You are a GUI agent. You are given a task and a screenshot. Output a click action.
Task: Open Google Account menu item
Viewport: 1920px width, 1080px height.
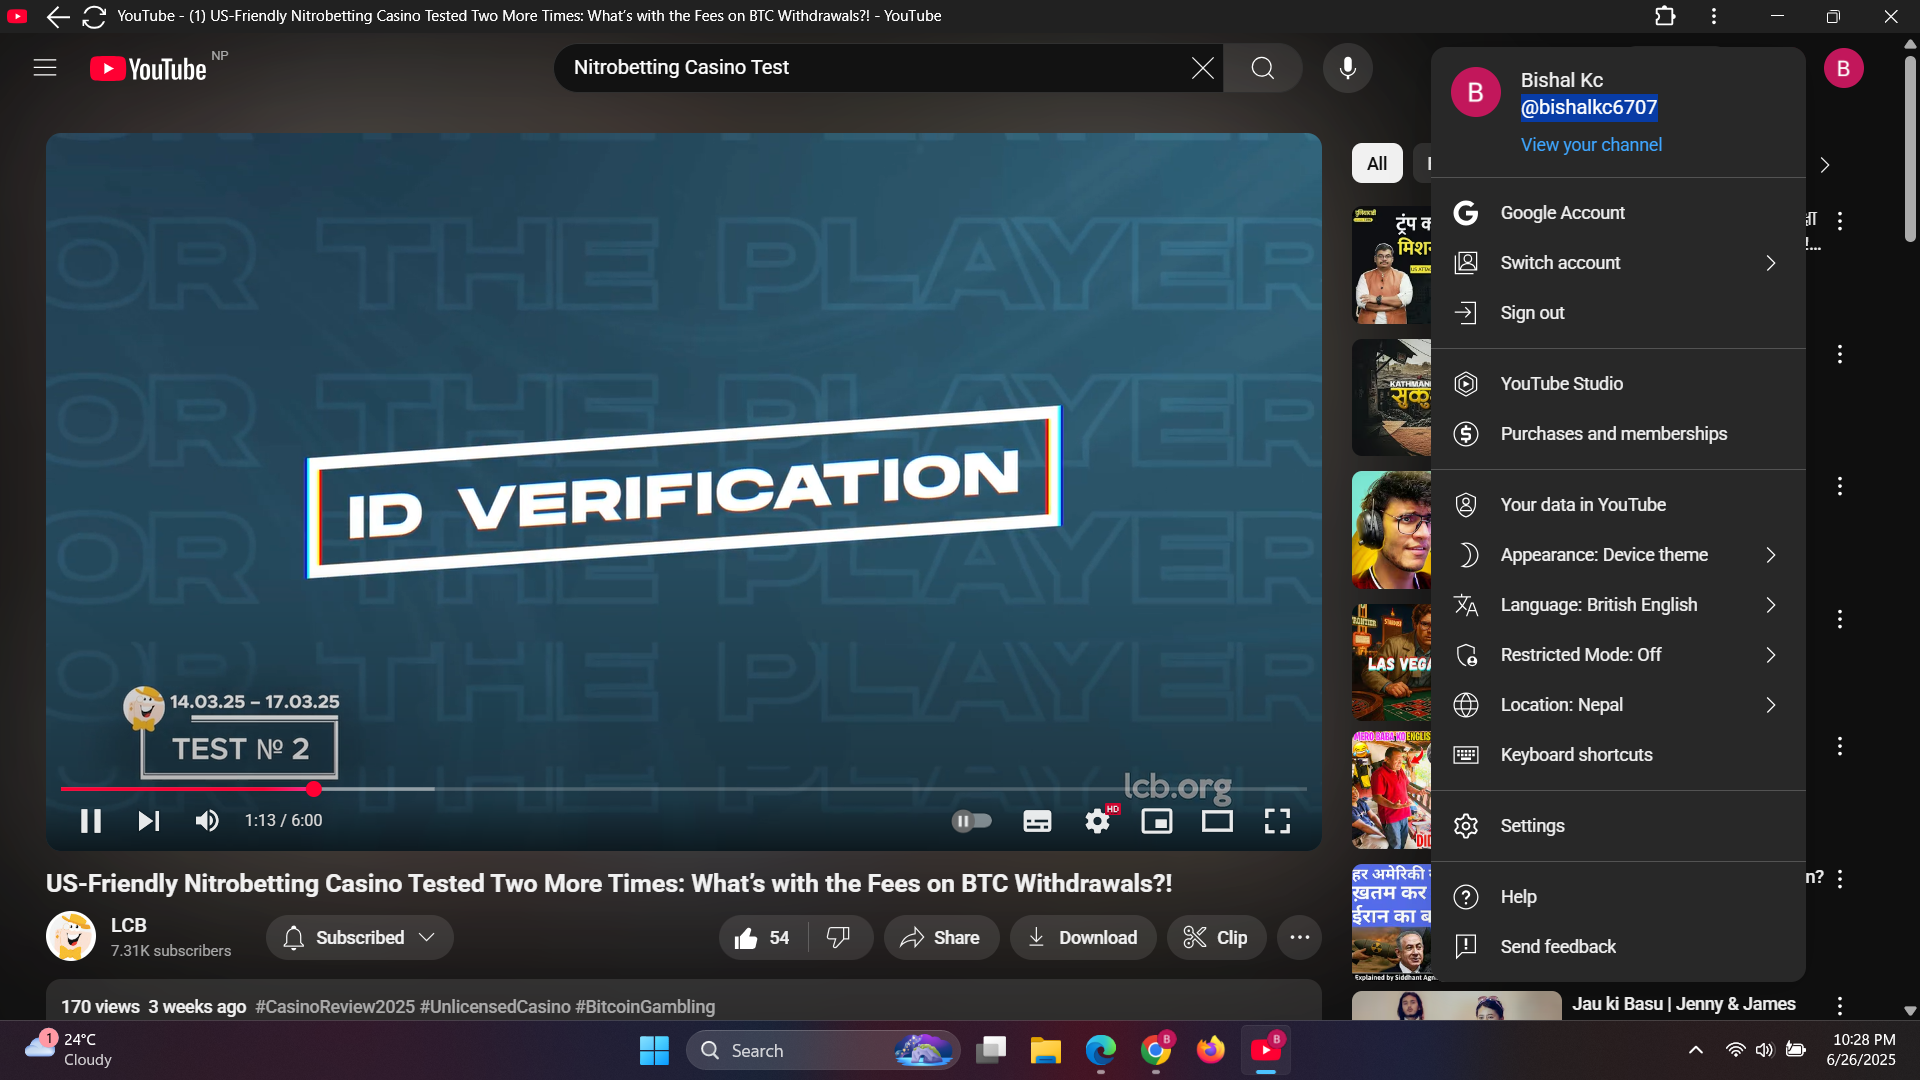click(x=1618, y=213)
